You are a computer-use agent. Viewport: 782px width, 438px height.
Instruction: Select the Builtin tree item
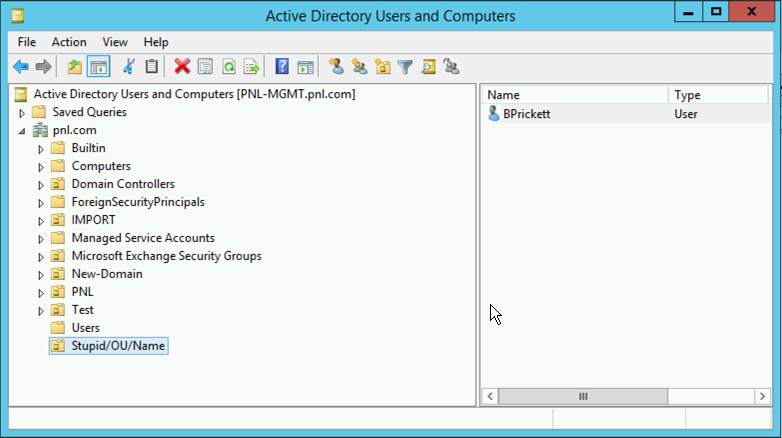point(88,148)
